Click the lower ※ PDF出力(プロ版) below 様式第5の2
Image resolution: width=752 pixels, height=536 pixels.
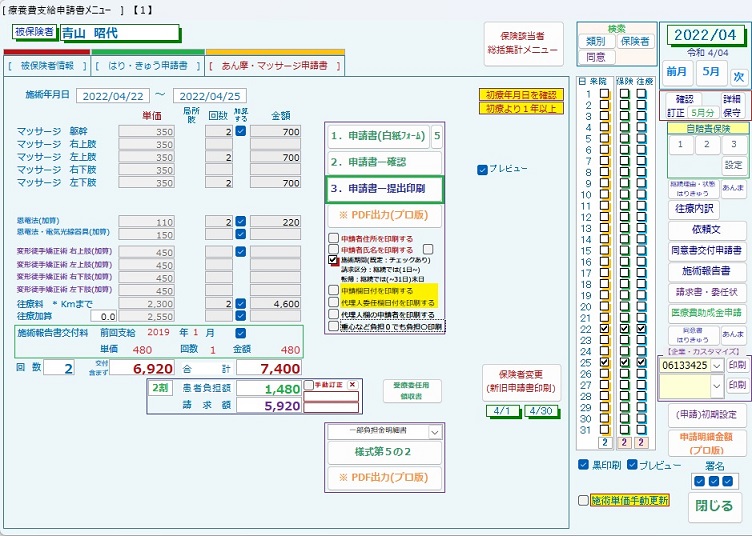384,478
